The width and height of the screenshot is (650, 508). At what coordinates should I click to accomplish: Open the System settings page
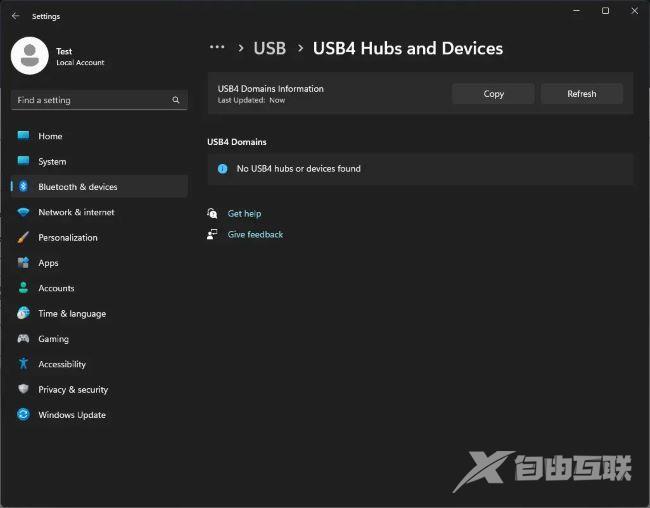click(99, 161)
